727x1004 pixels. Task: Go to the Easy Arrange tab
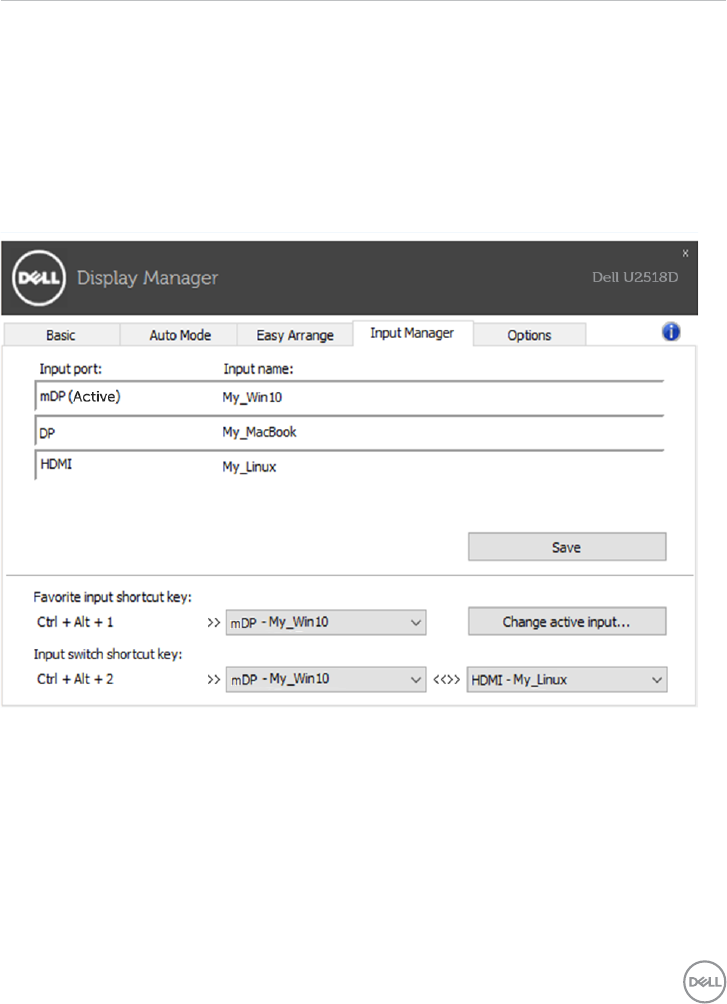coord(295,335)
